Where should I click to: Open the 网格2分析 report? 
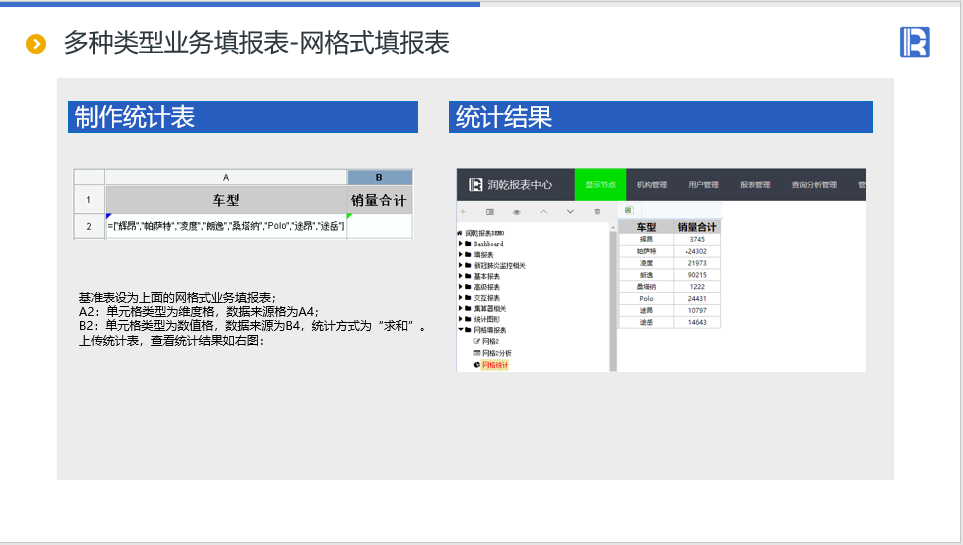pyautogui.click(x=496, y=353)
